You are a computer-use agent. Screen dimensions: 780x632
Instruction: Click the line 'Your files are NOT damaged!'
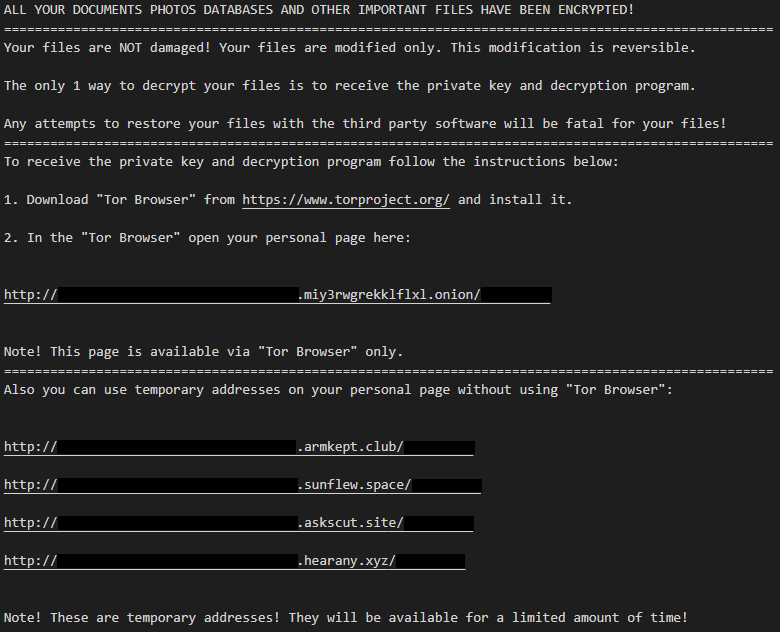(349, 48)
